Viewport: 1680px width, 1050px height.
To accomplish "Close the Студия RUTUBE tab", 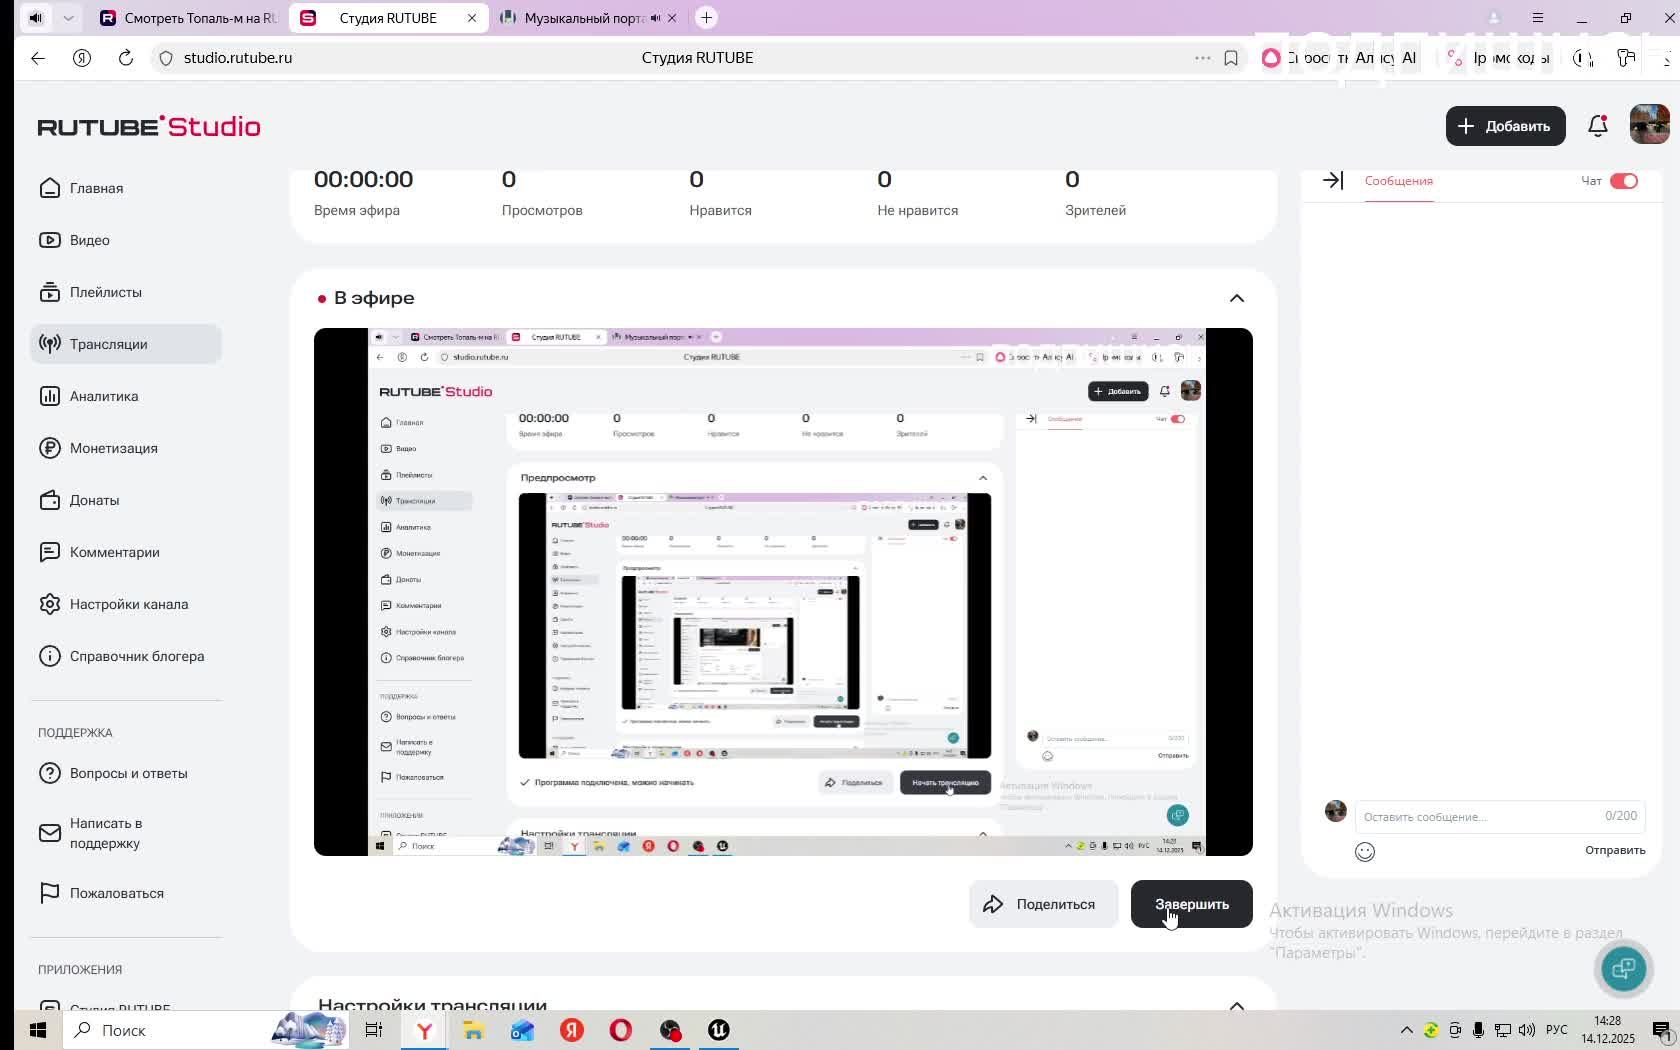I will pos(472,18).
